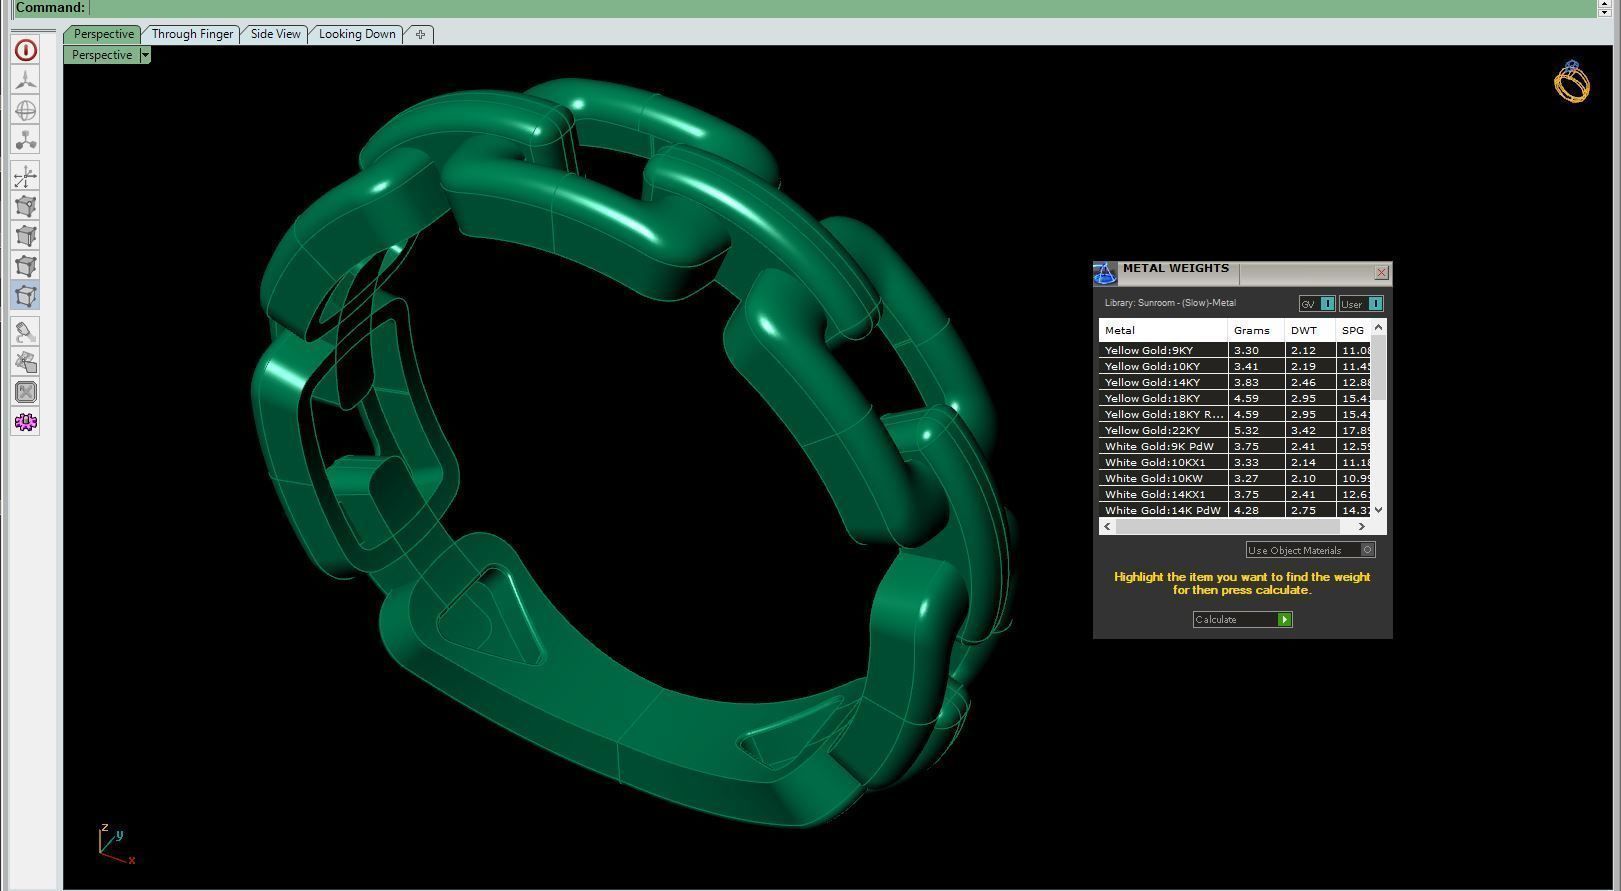The width and height of the screenshot is (1621, 891).
Task: Select the Yellow Gold:18KY row
Action: pos(1236,398)
